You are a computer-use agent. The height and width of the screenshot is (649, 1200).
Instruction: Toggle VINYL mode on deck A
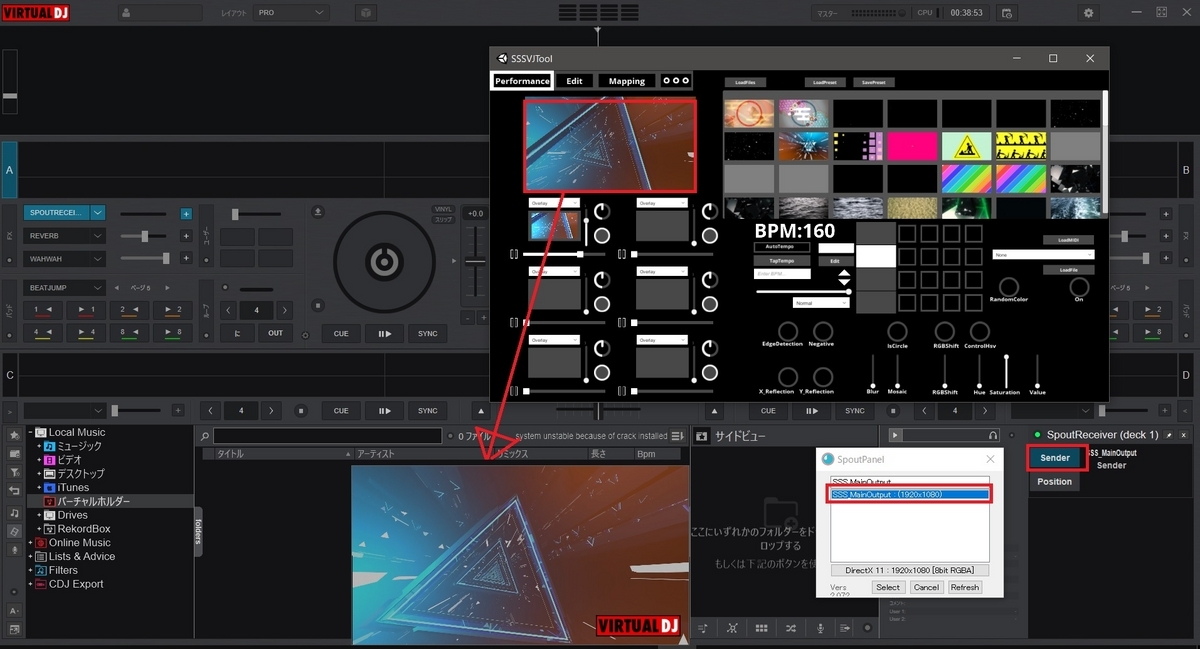tap(442, 209)
